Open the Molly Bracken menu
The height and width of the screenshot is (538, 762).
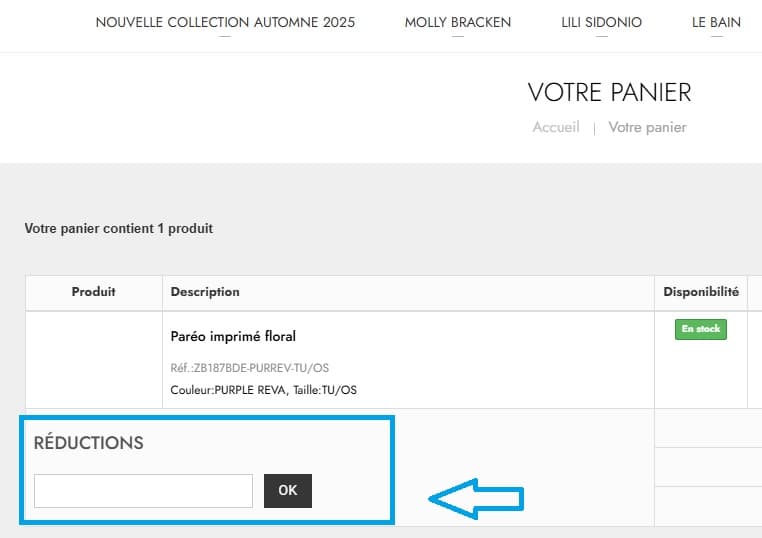point(458,22)
